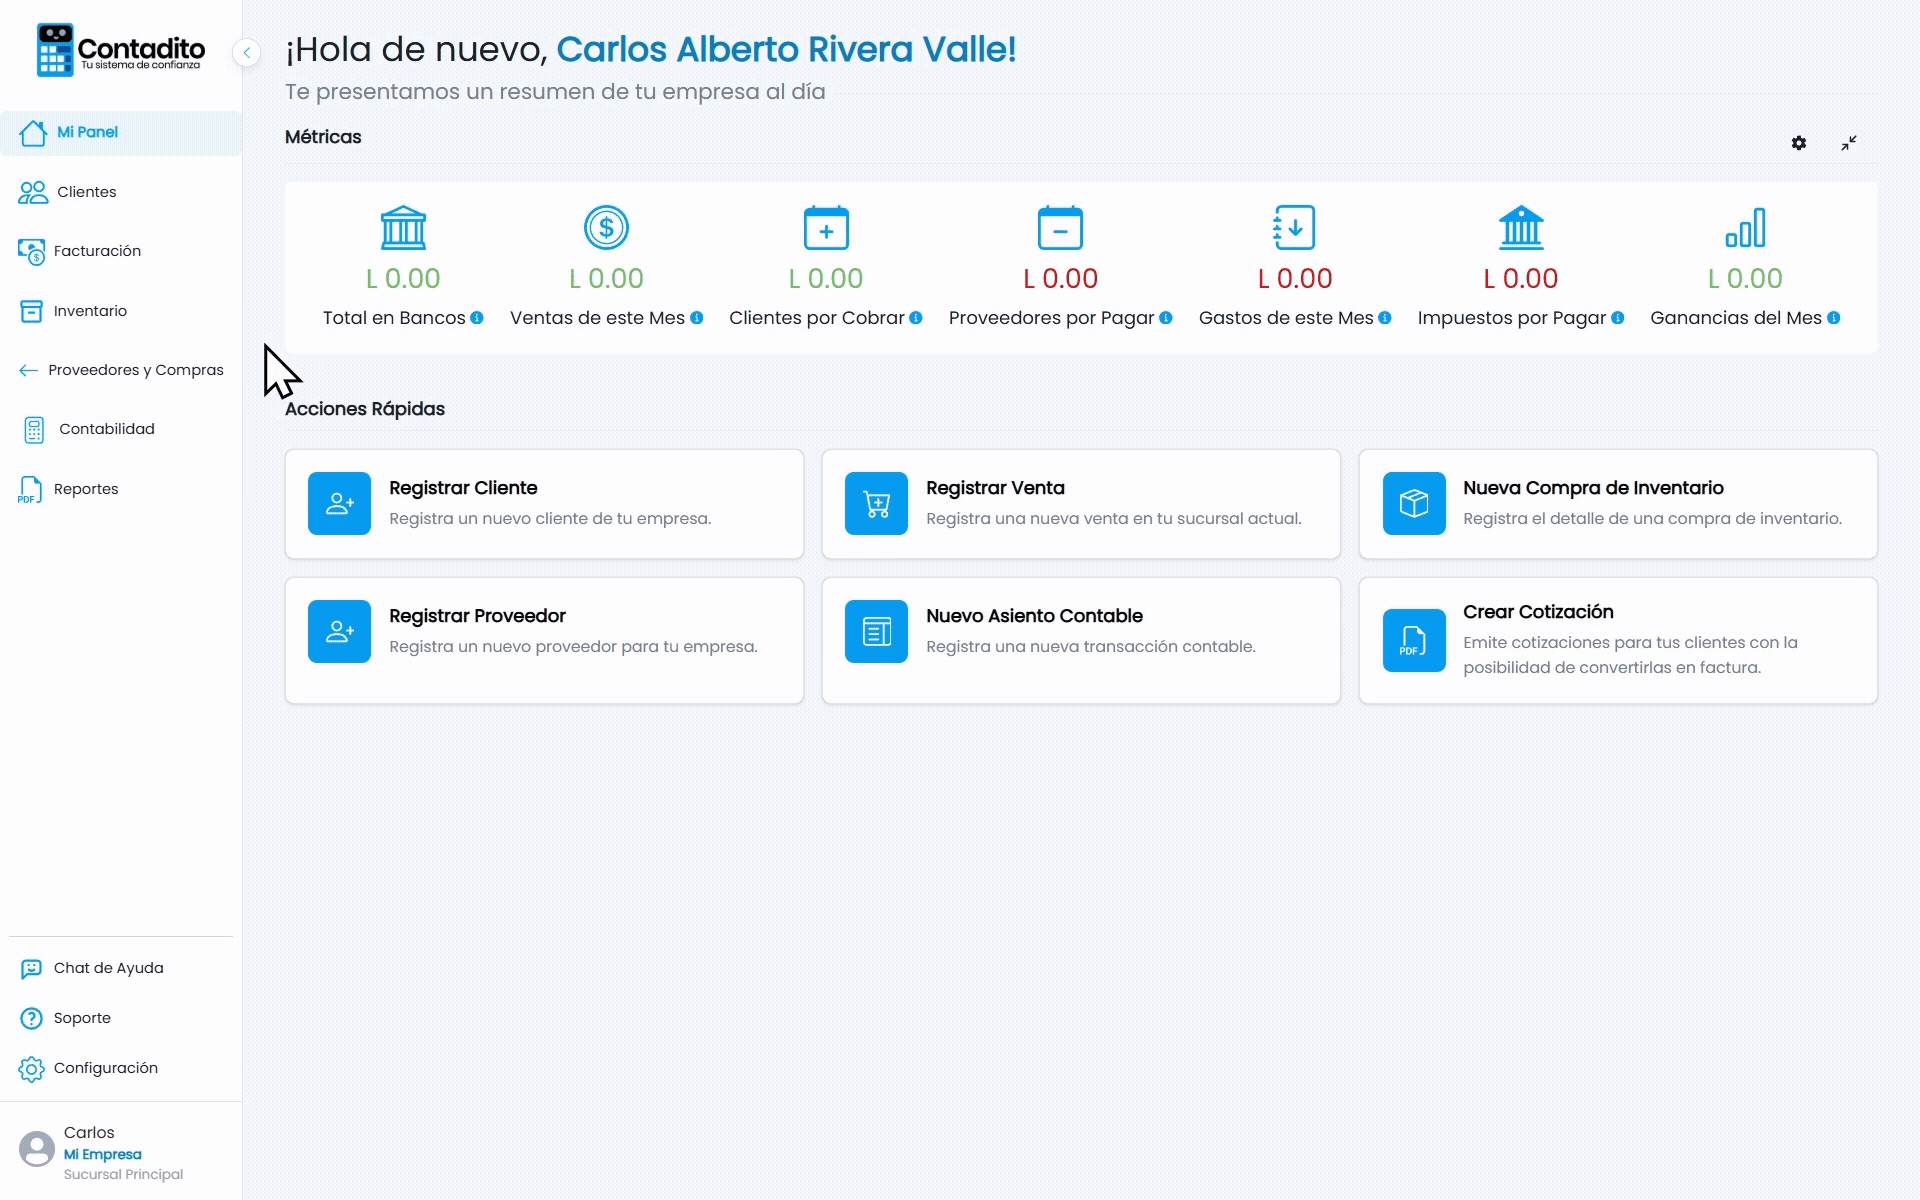Click the Contadito logo
Viewport: 1920px width, 1200px height.
[121, 50]
